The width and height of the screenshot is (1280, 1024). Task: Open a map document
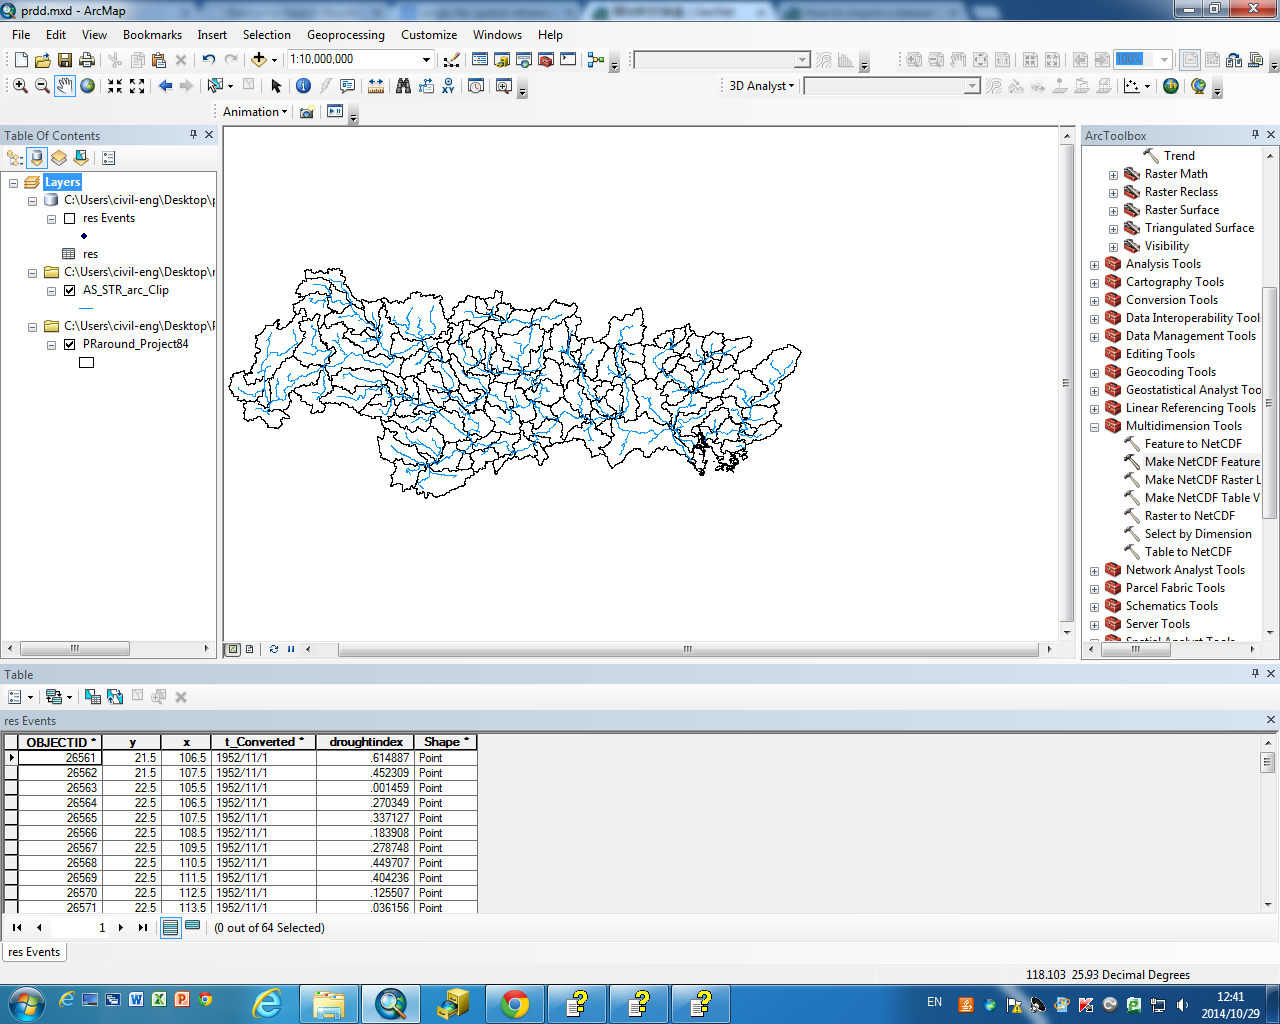pos(43,60)
